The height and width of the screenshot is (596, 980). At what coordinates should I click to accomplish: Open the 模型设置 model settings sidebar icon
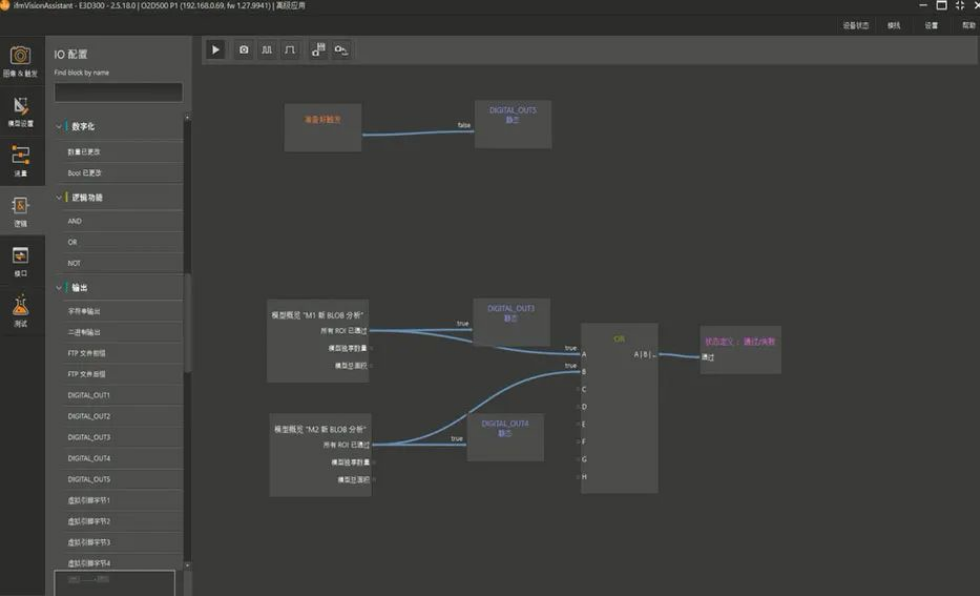click(x=21, y=110)
